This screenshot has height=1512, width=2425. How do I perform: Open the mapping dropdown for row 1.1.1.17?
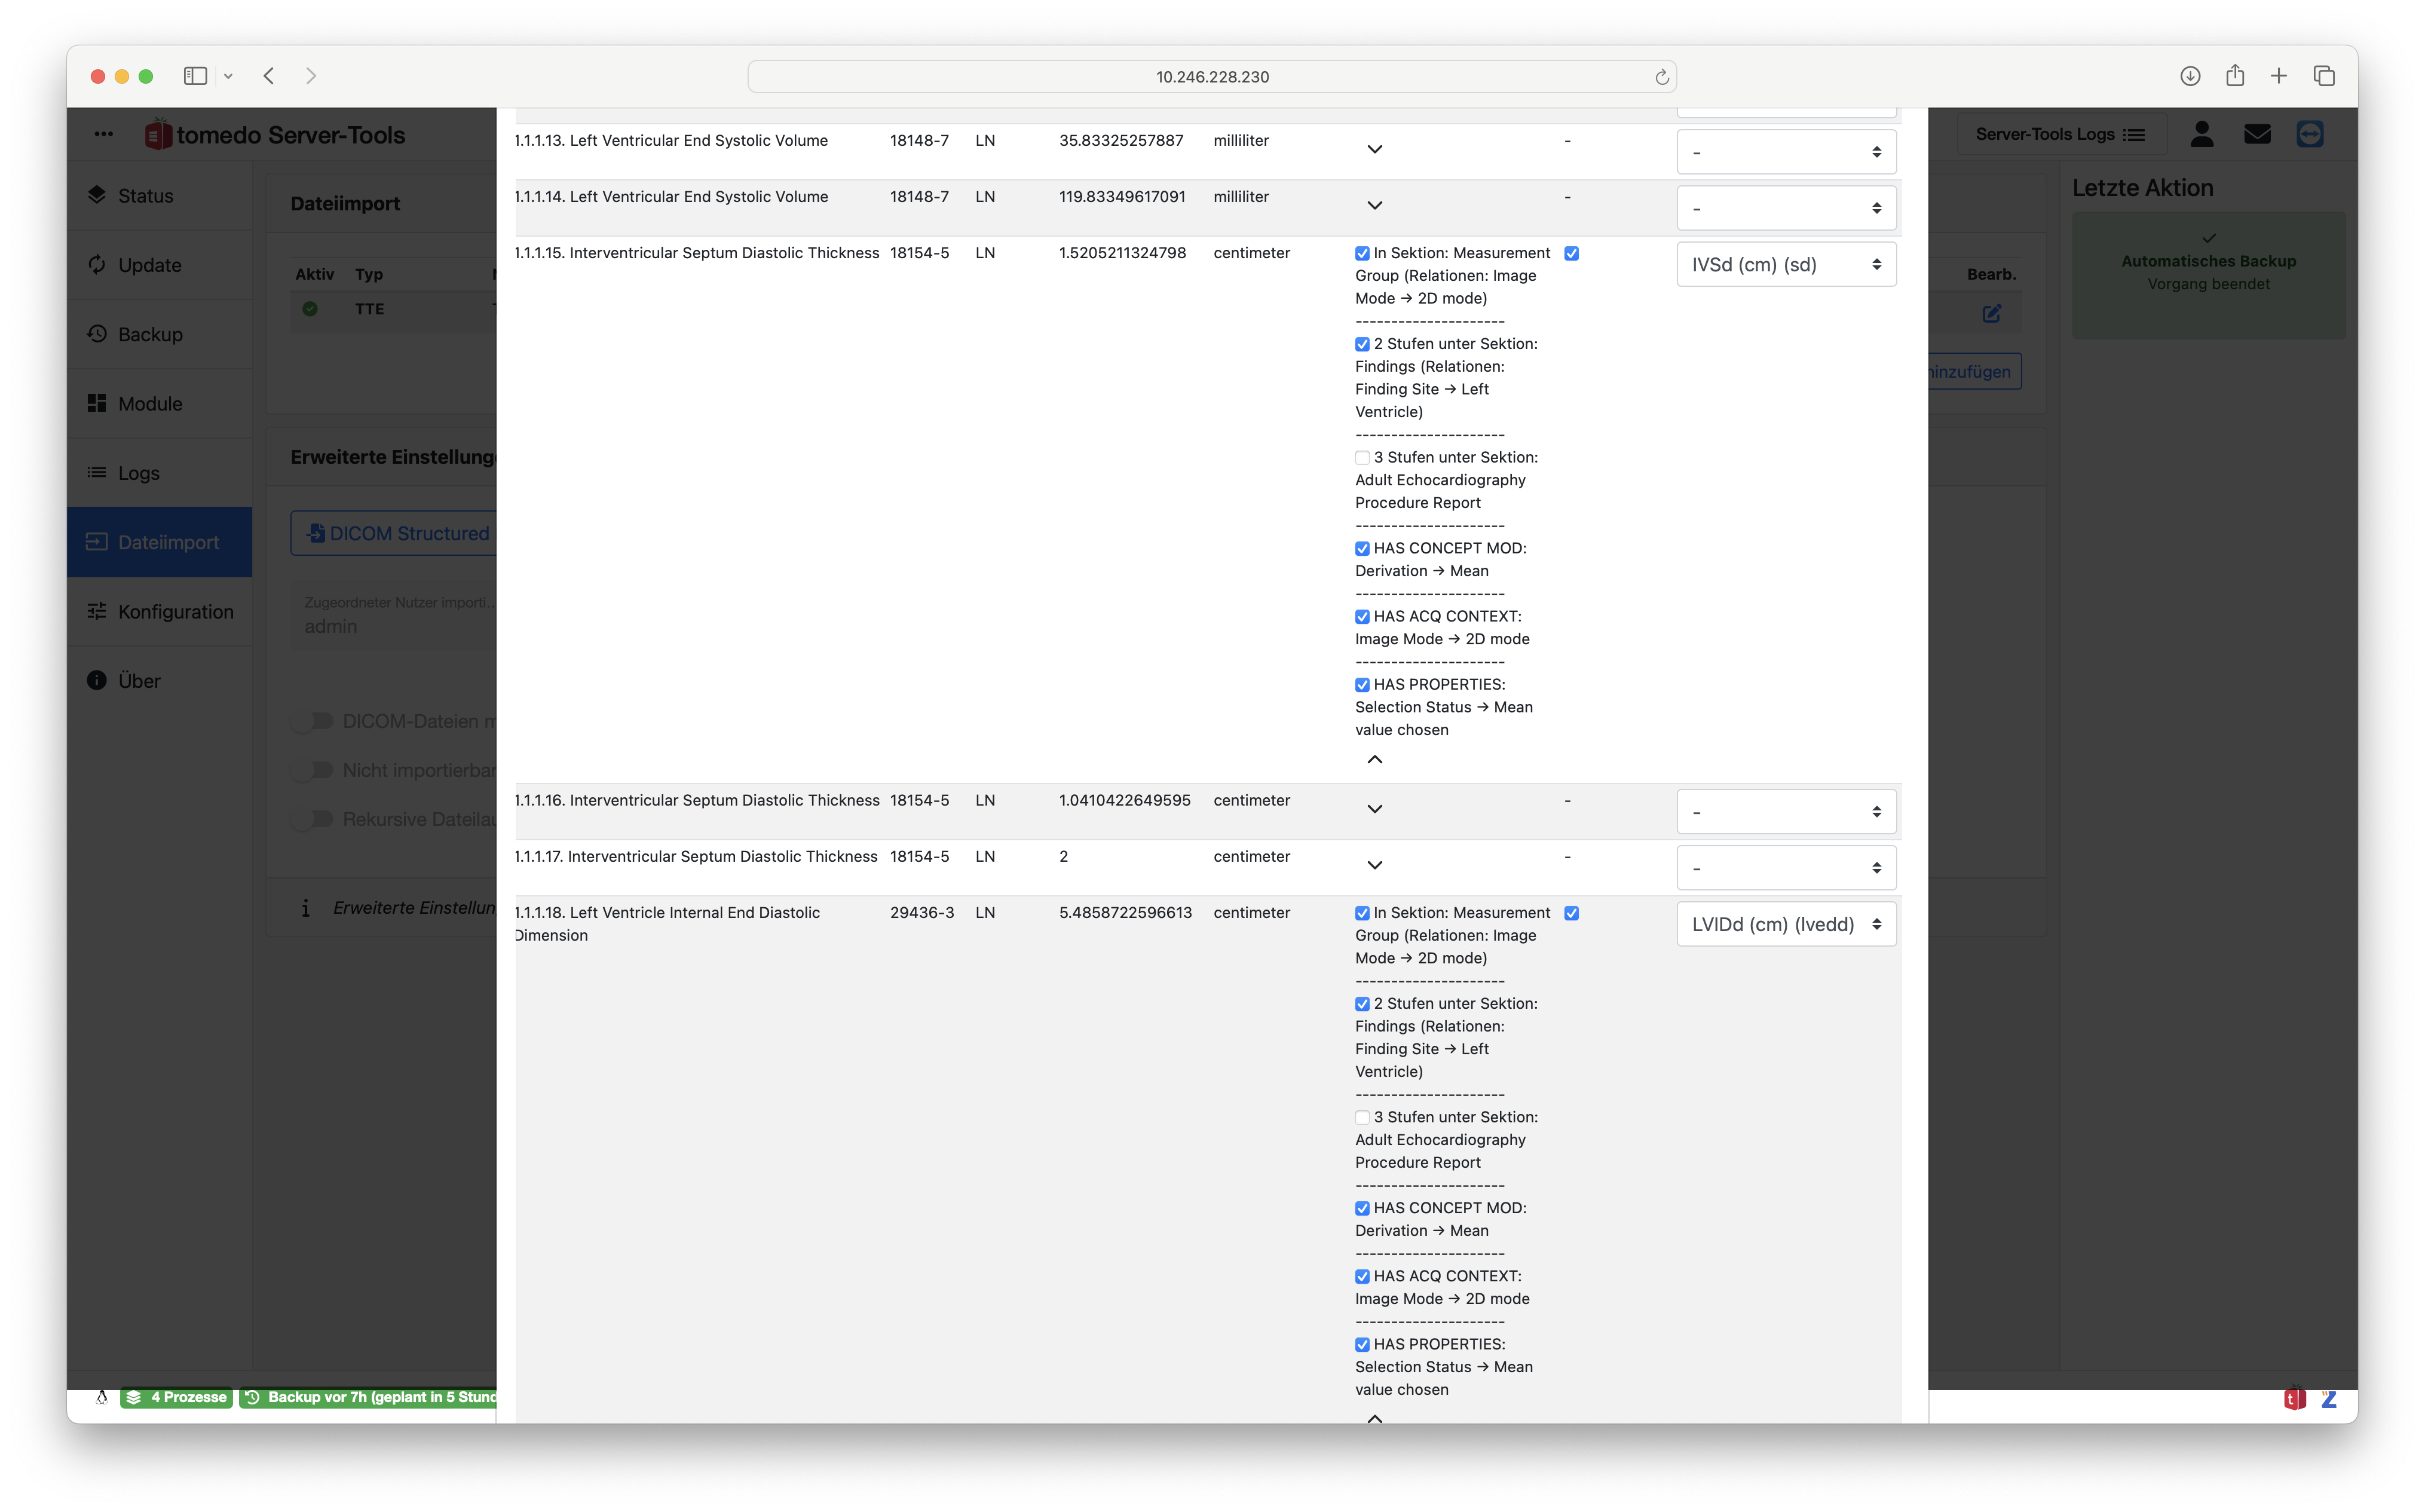tap(1786, 868)
